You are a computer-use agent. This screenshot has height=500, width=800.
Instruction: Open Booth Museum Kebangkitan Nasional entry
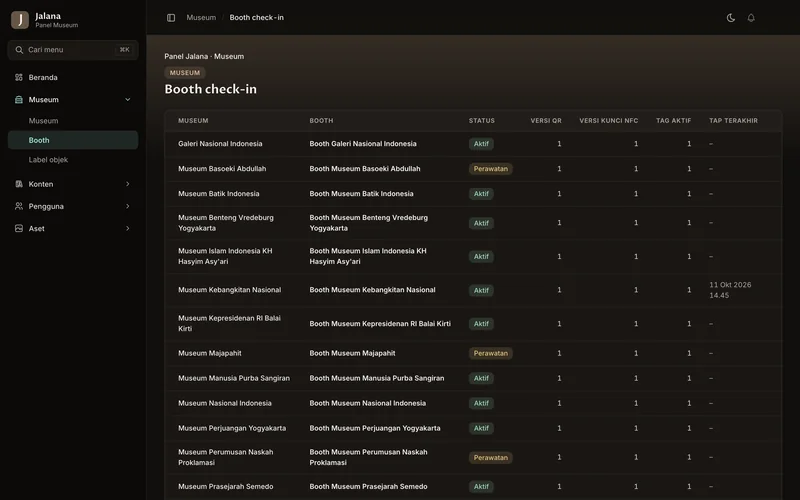[372, 290]
